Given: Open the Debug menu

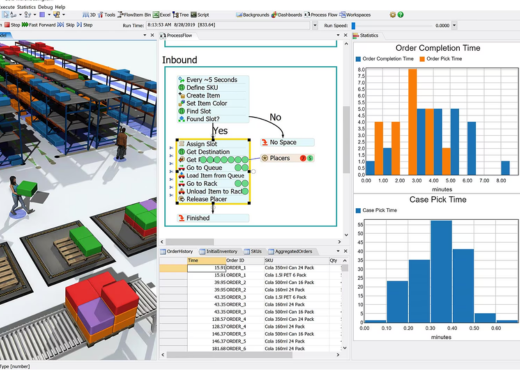Looking at the screenshot, I should [45, 7].
